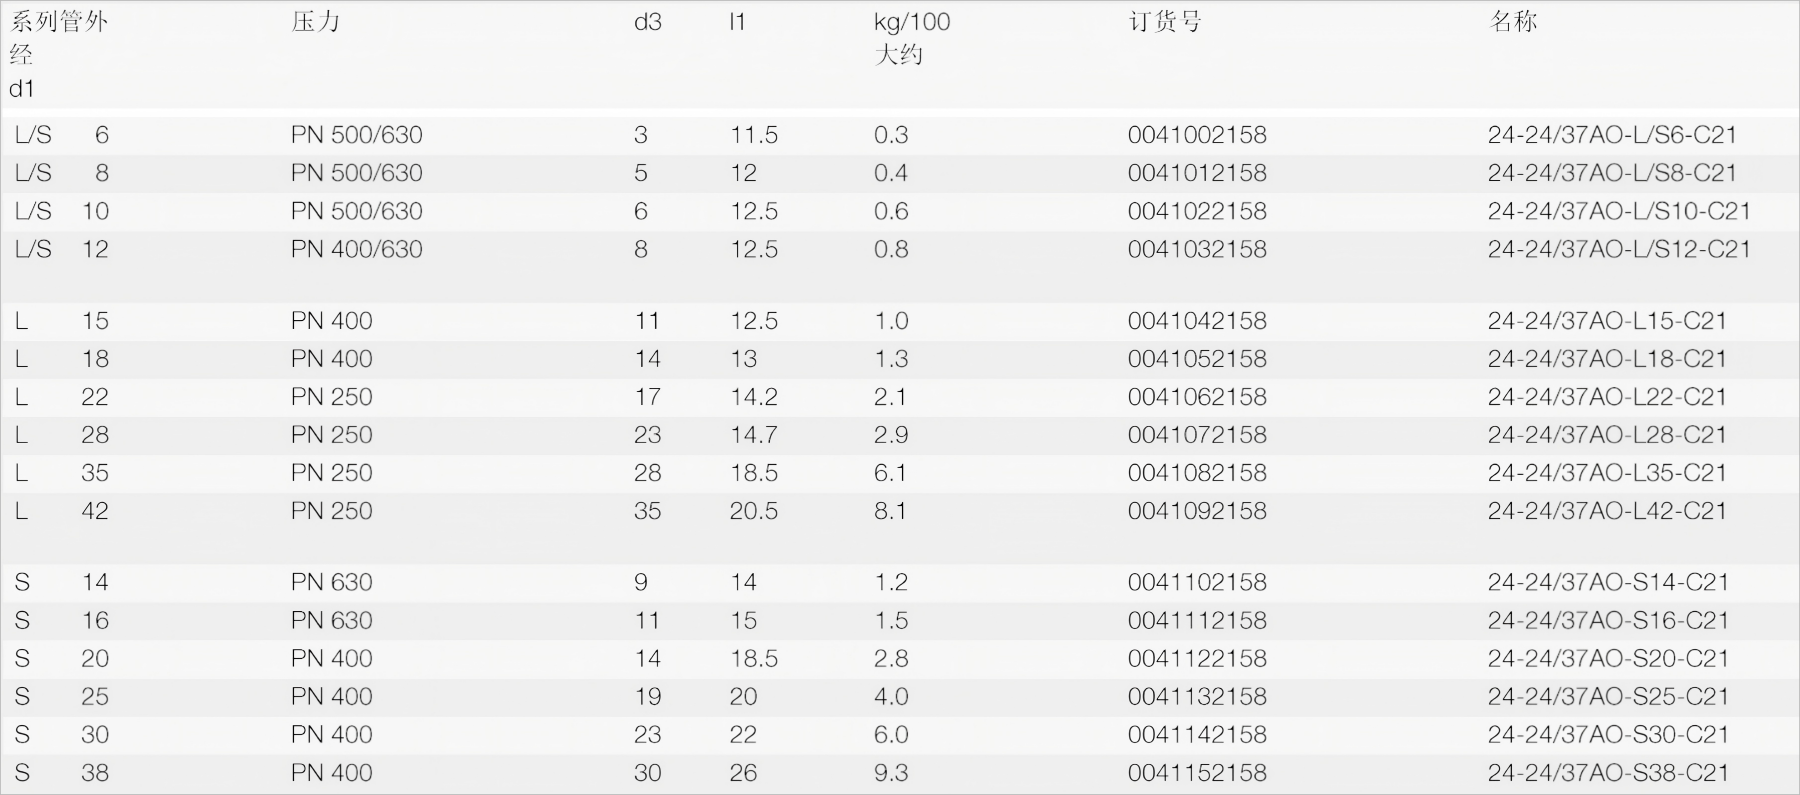Click the 名称 column header
Image resolution: width=1800 pixels, height=795 pixels.
click(1513, 22)
